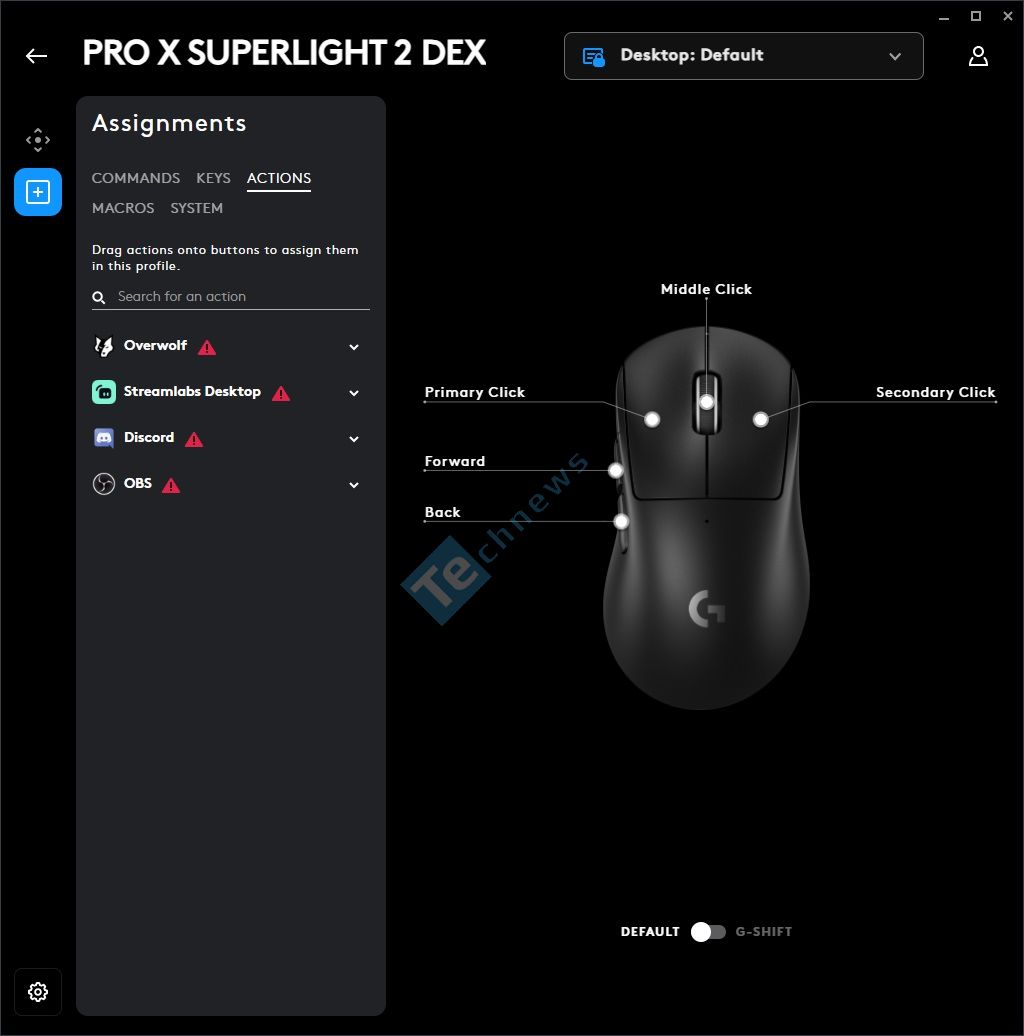Select the Secondary Click button marker
The image size is (1024, 1036).
pos(760,420)
